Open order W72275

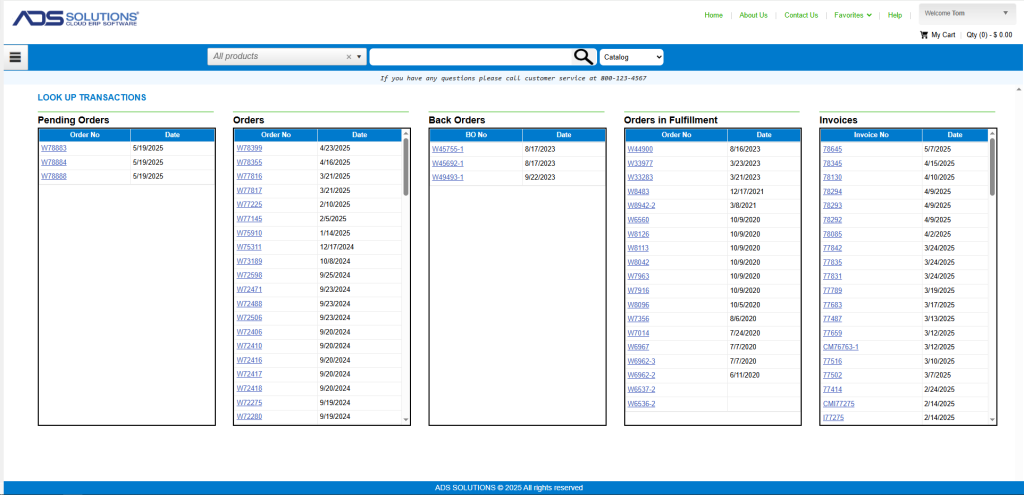pyautogui.click(x=249, y=402)
